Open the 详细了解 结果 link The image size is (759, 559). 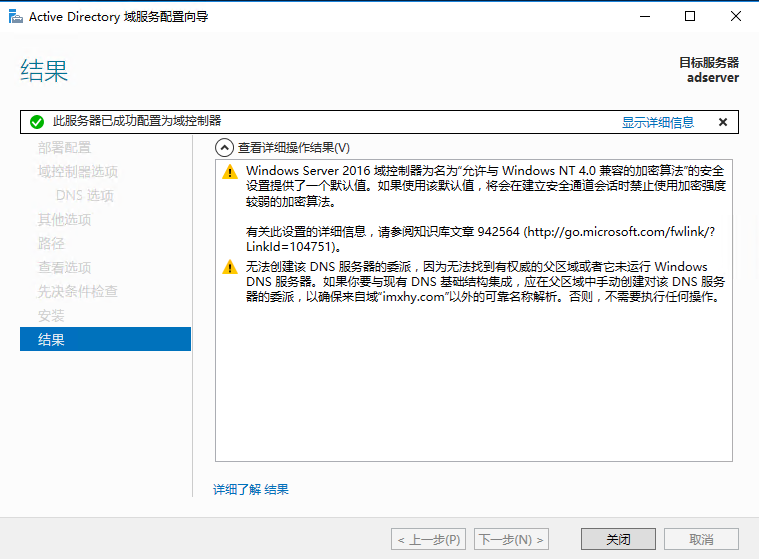coord(251,489)
